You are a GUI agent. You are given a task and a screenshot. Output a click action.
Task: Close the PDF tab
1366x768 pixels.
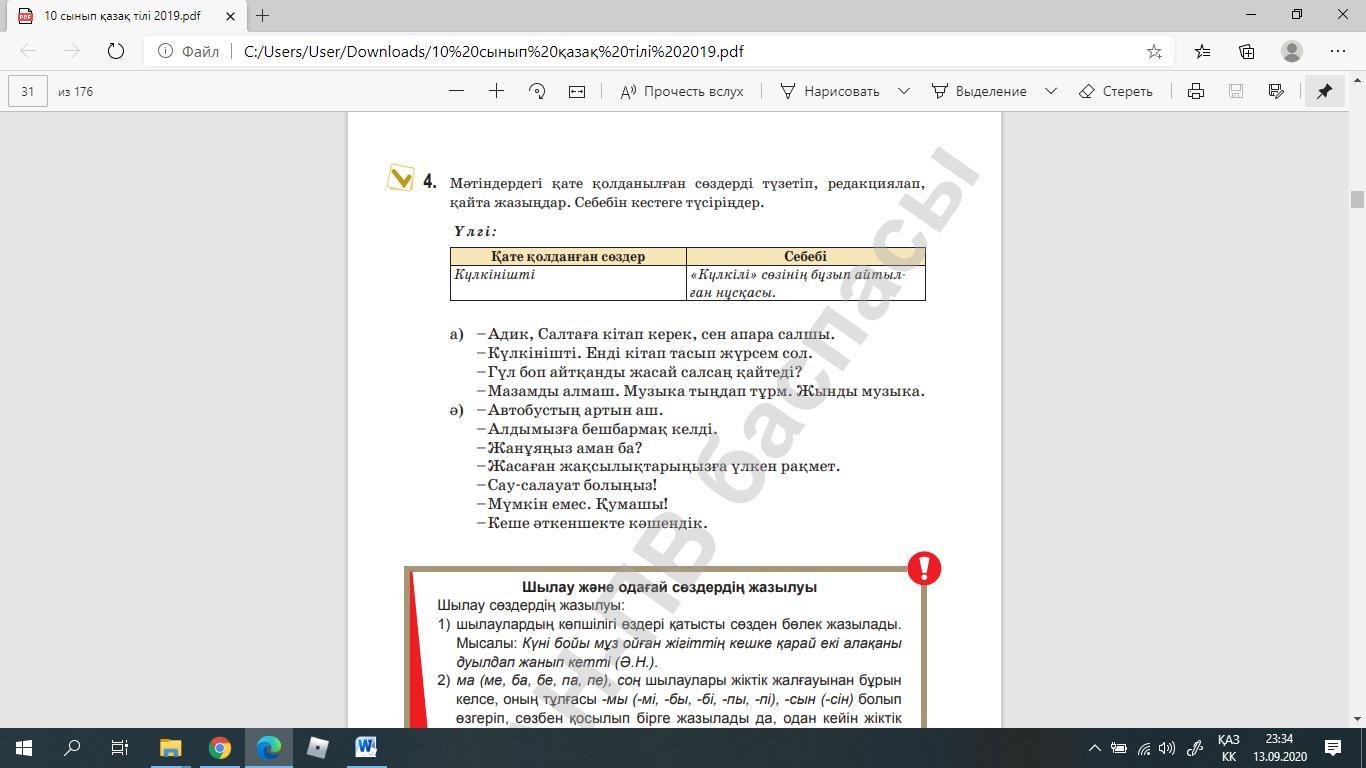(230, 16)
